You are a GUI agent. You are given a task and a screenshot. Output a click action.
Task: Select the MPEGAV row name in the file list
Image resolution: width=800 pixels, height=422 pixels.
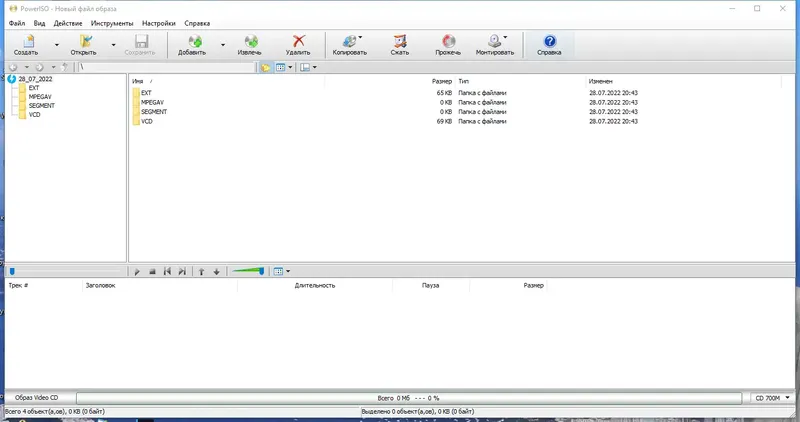[x=152, y=103]
